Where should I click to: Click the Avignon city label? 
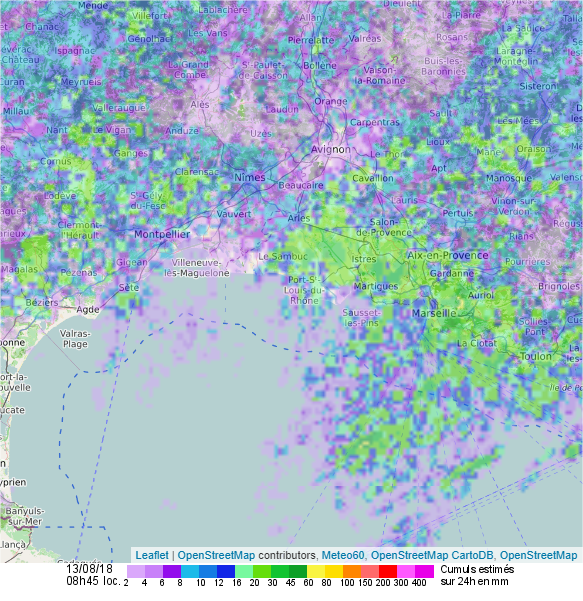(x=331, y=149)
